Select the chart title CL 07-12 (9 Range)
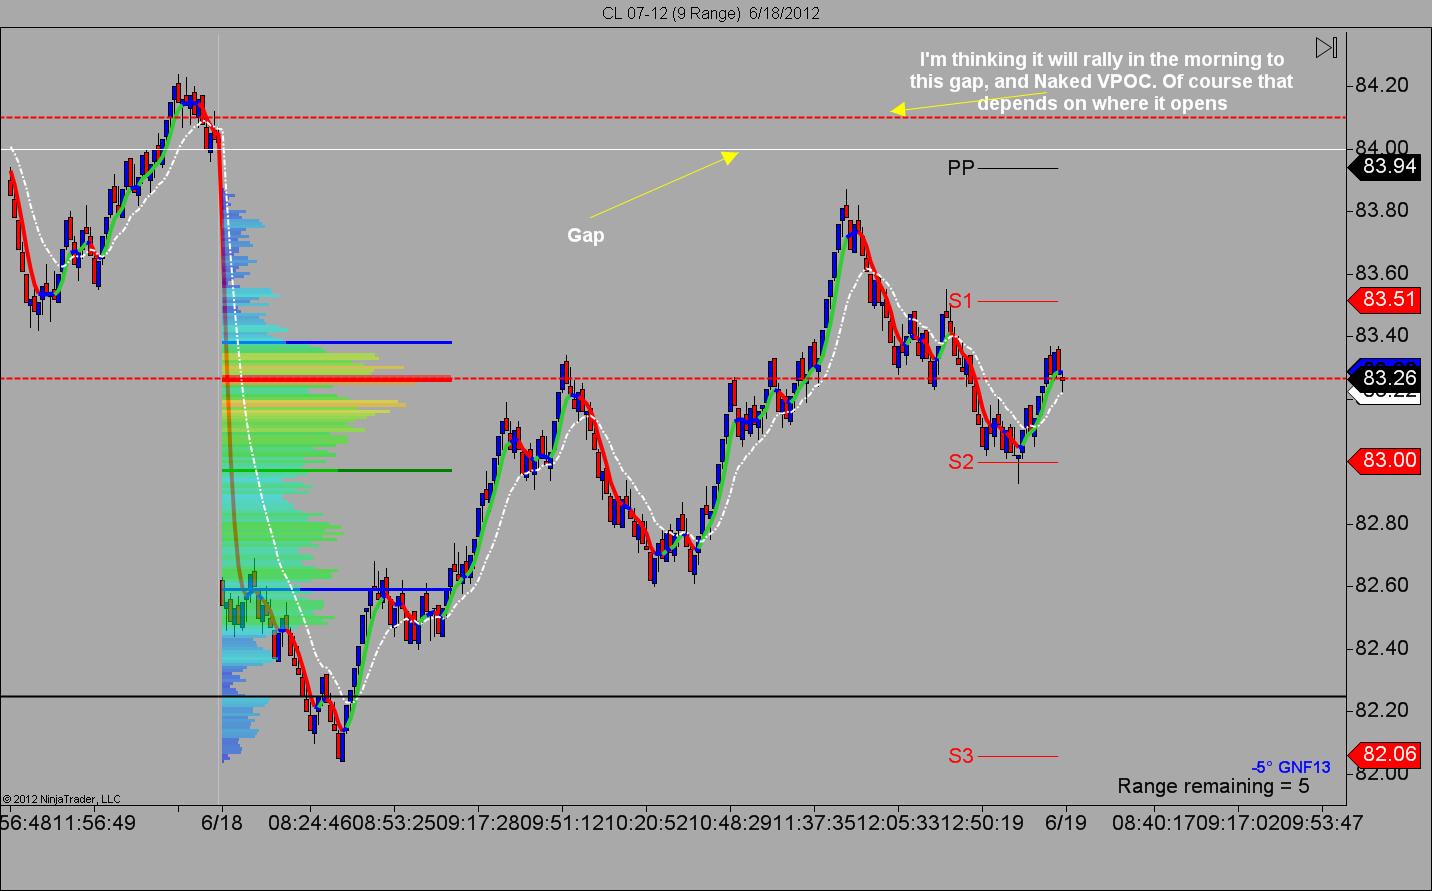 [670, 13]
